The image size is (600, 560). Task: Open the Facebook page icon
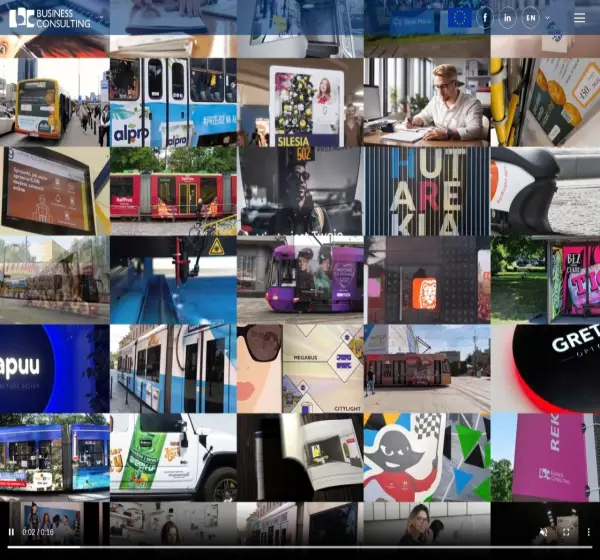(485, 18)
